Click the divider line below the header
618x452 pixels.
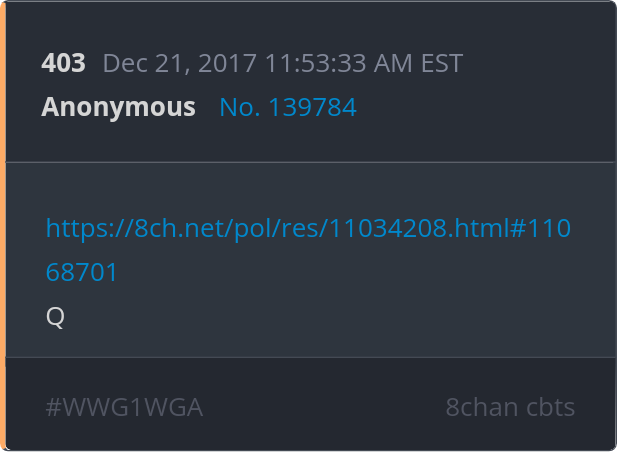click(310, 162)
